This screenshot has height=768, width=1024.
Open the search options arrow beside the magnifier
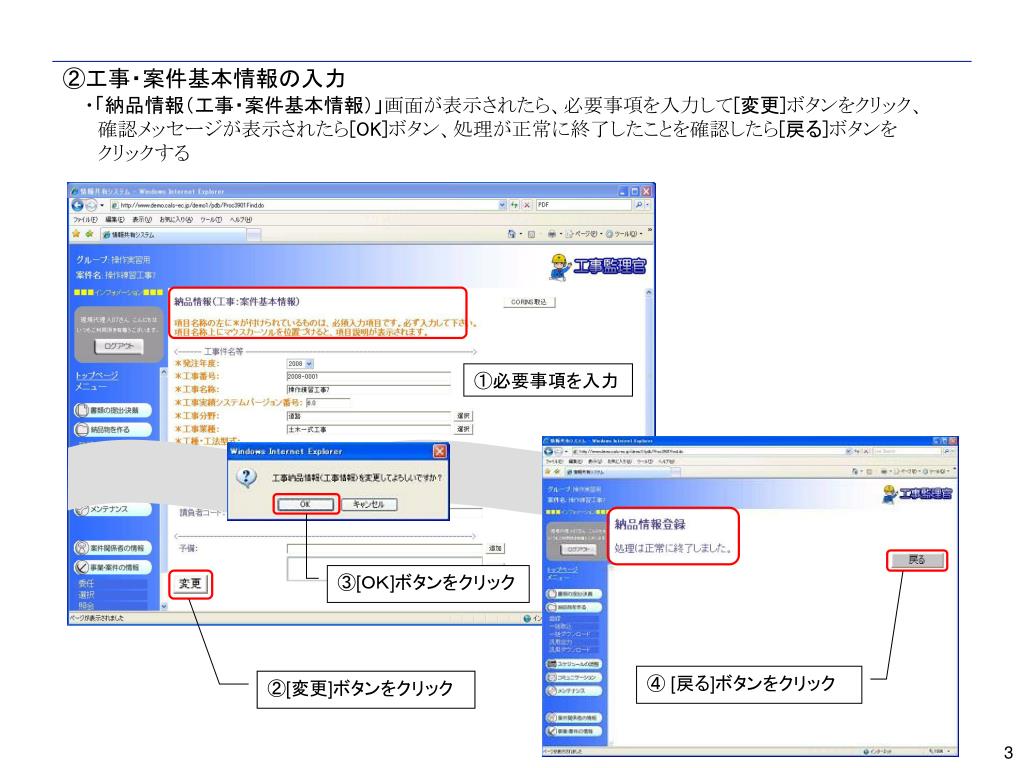tap(647, 205)
